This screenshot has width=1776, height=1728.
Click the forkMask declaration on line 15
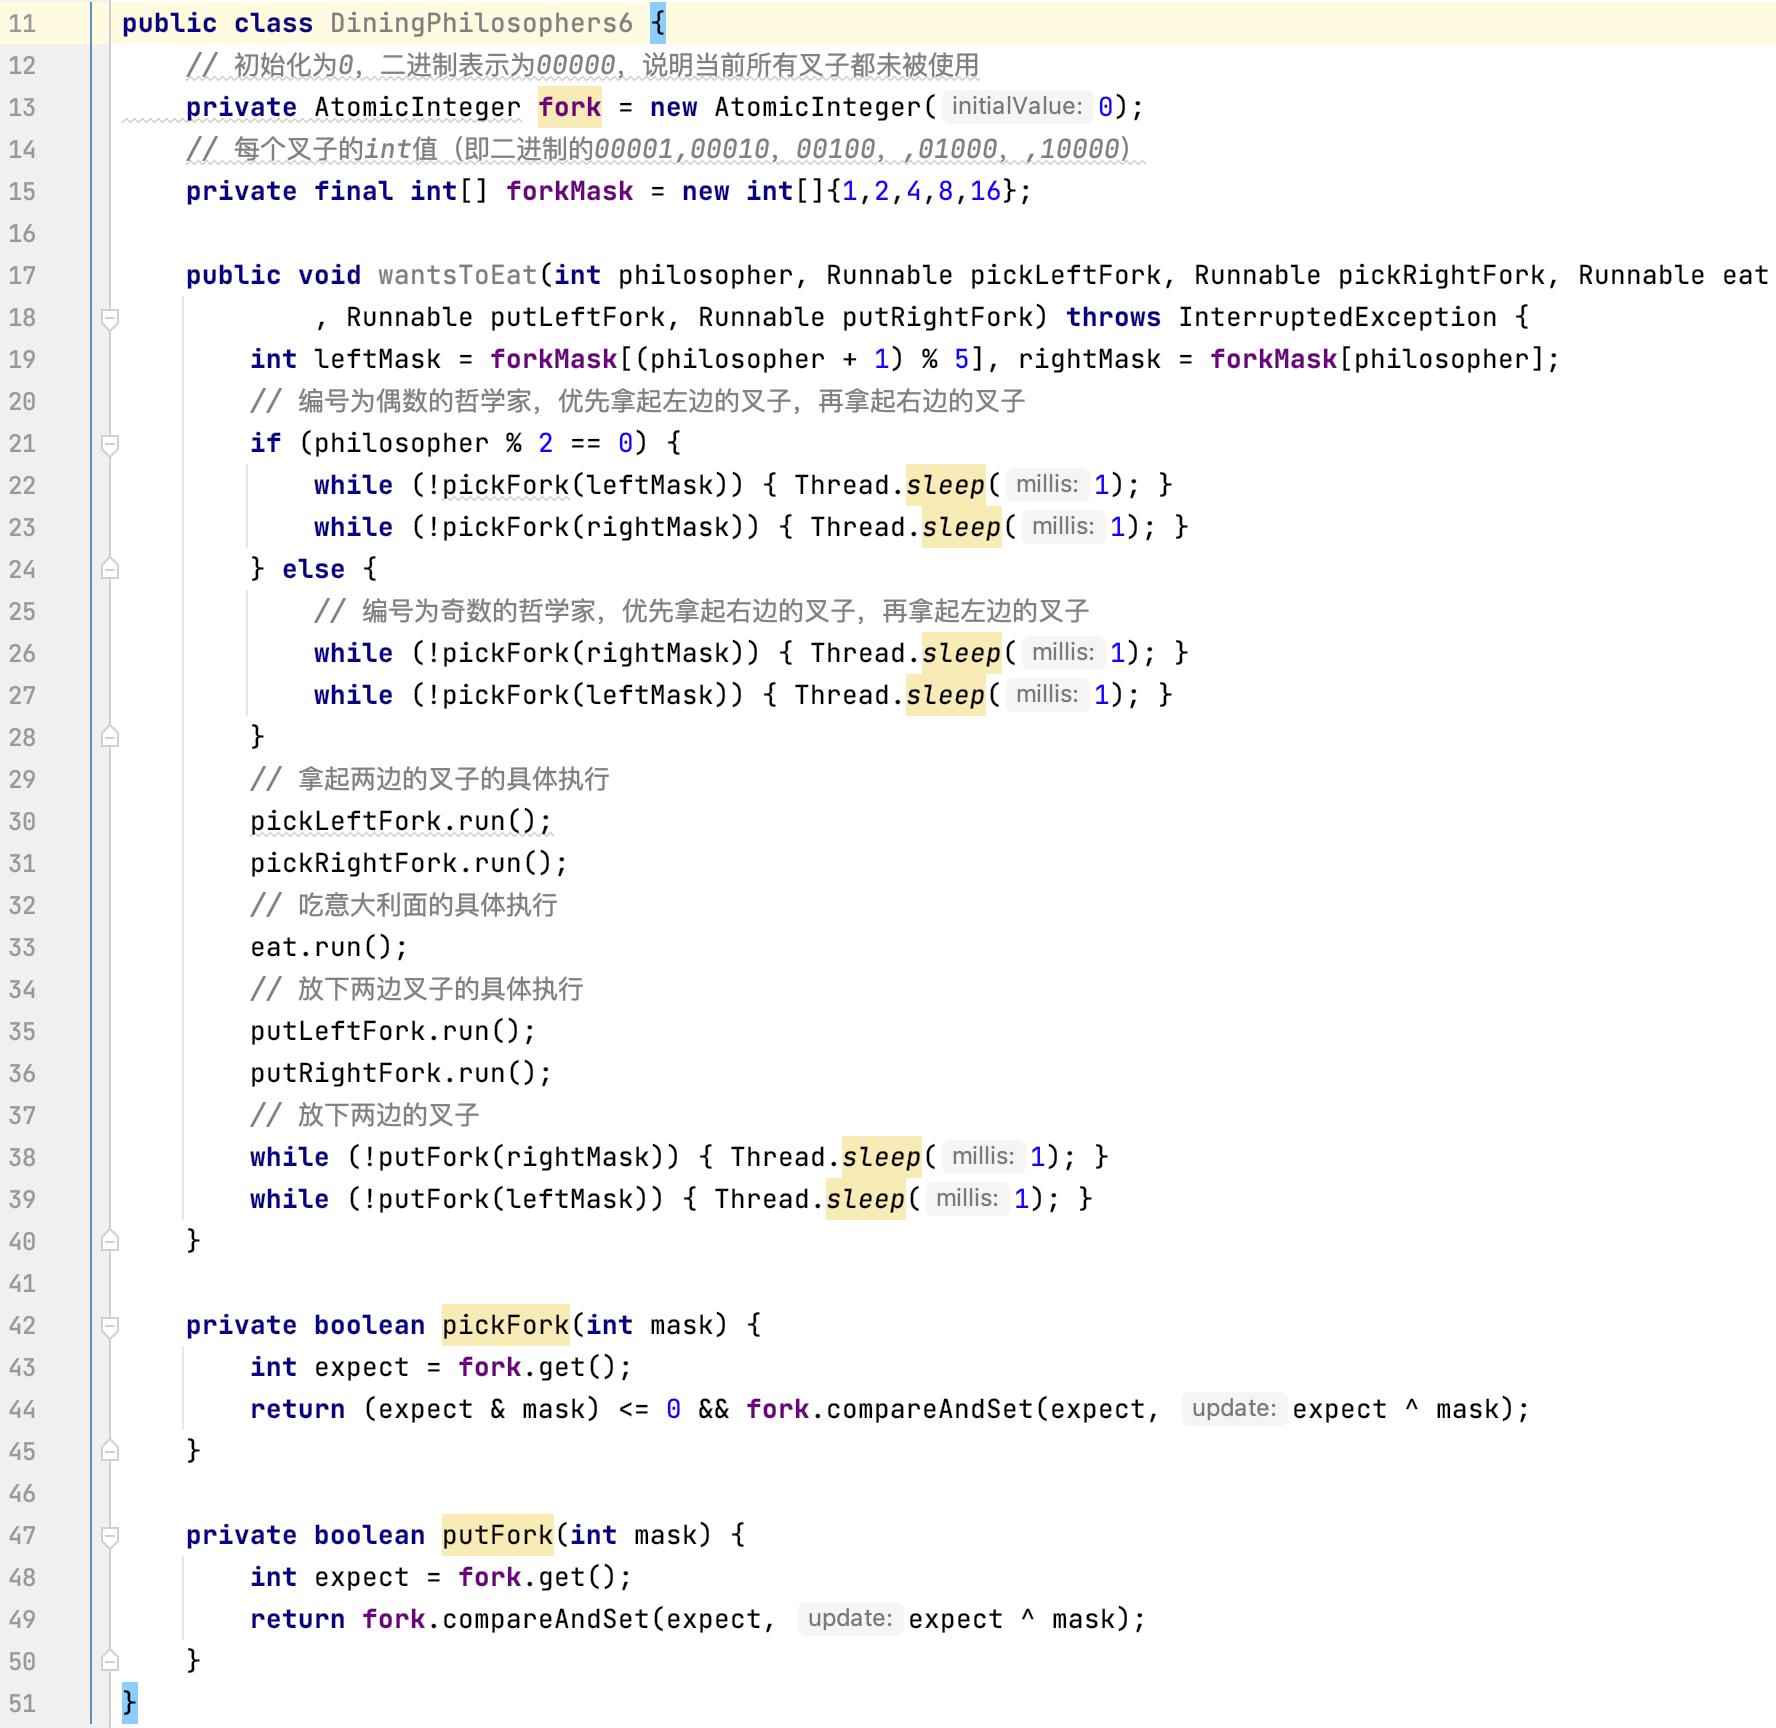click(569, 191)
